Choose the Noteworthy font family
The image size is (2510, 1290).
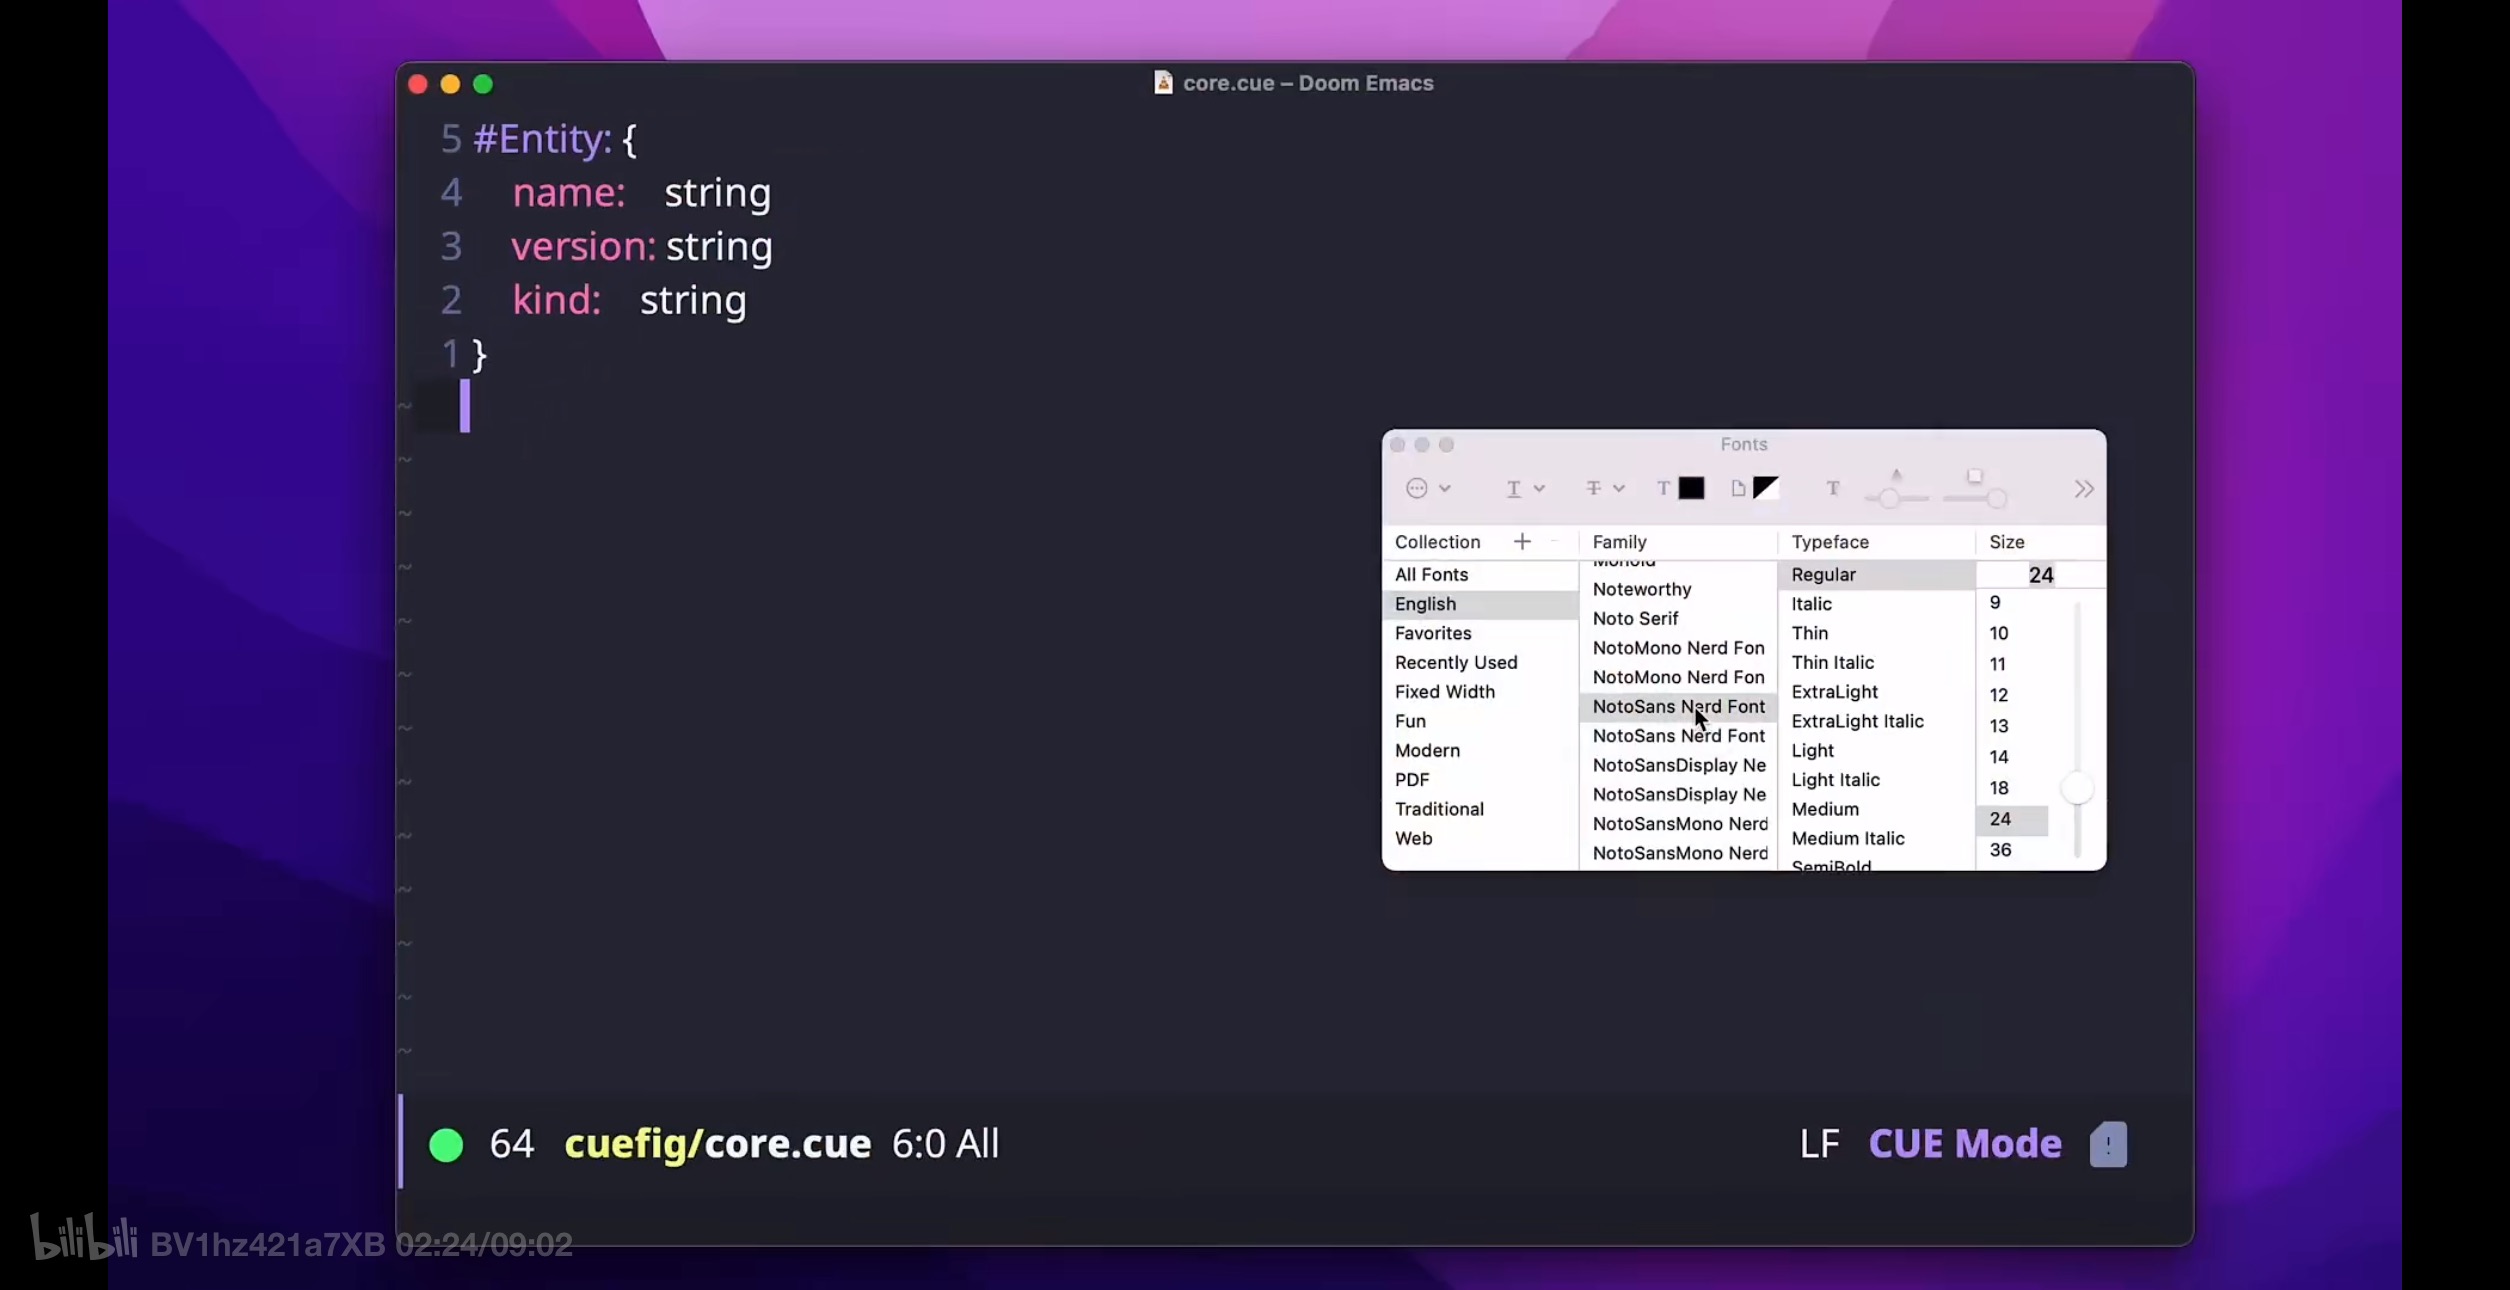(x=1678, y=589)
